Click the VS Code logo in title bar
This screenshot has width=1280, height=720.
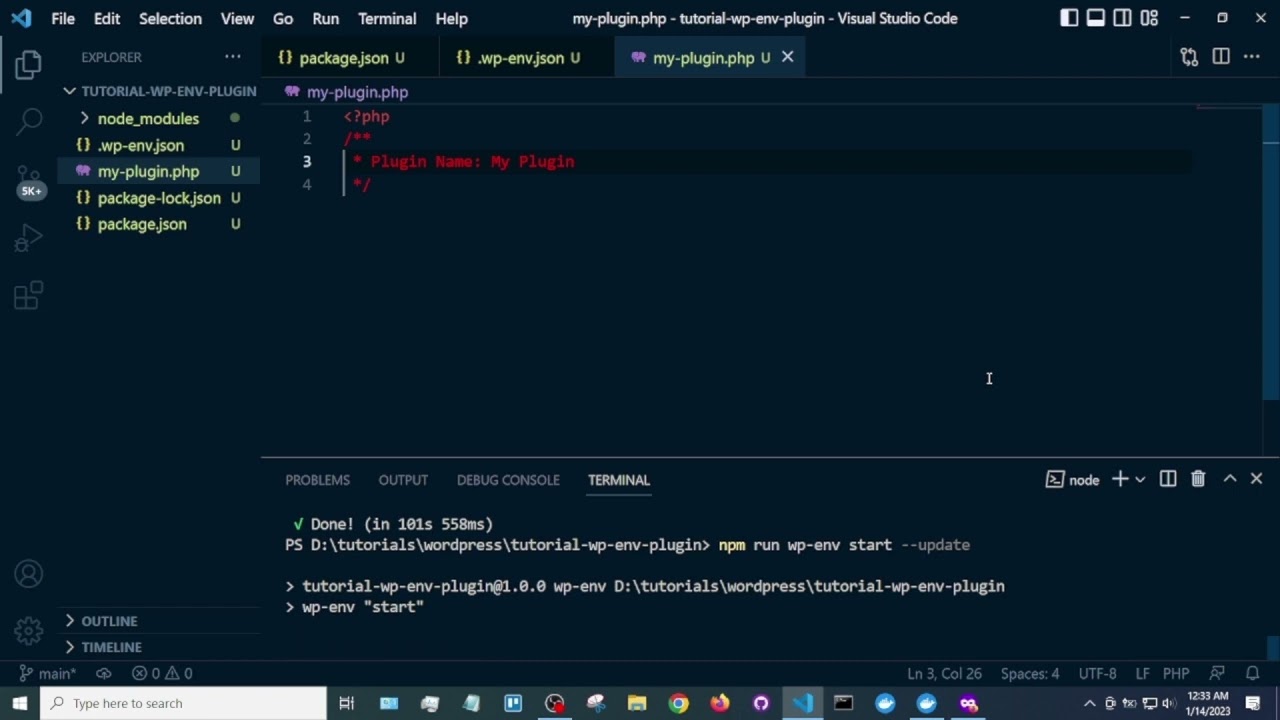point(21,18)
